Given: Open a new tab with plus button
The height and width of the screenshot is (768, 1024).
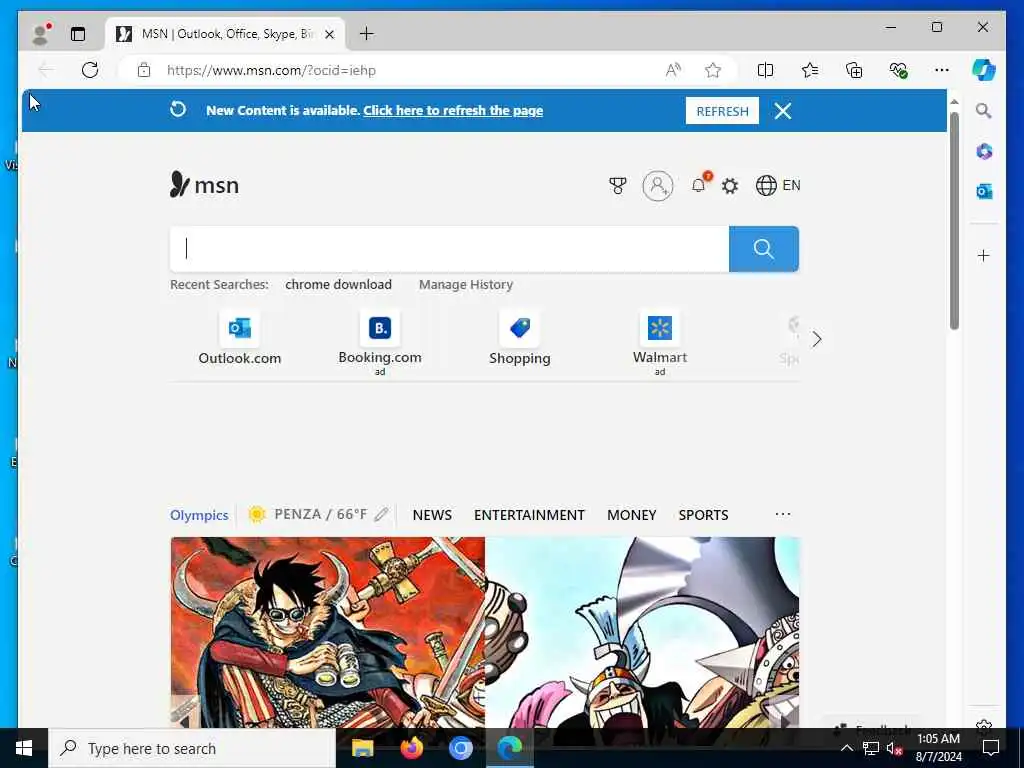Looking at the screenshot, I should pyautogui.click(x=367, y=34).
